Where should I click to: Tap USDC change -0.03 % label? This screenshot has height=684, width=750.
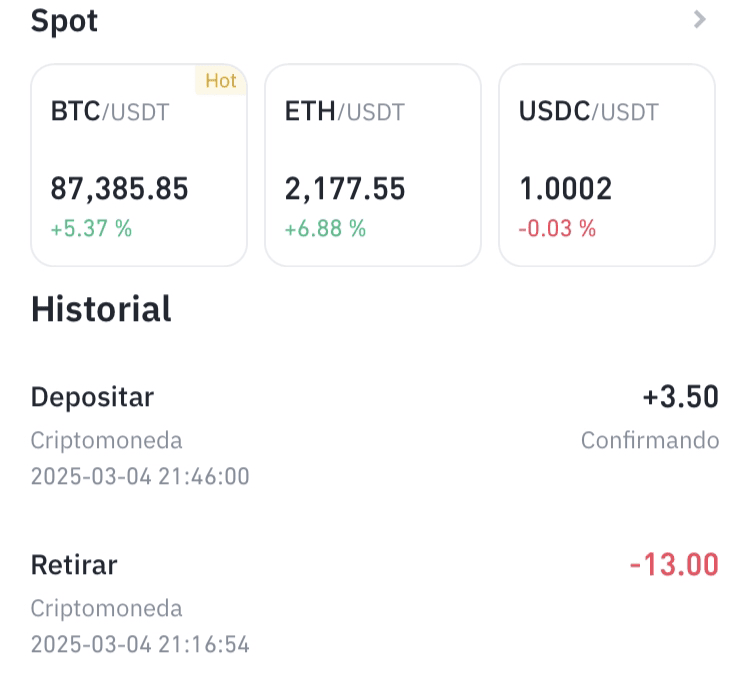point(557,228)
